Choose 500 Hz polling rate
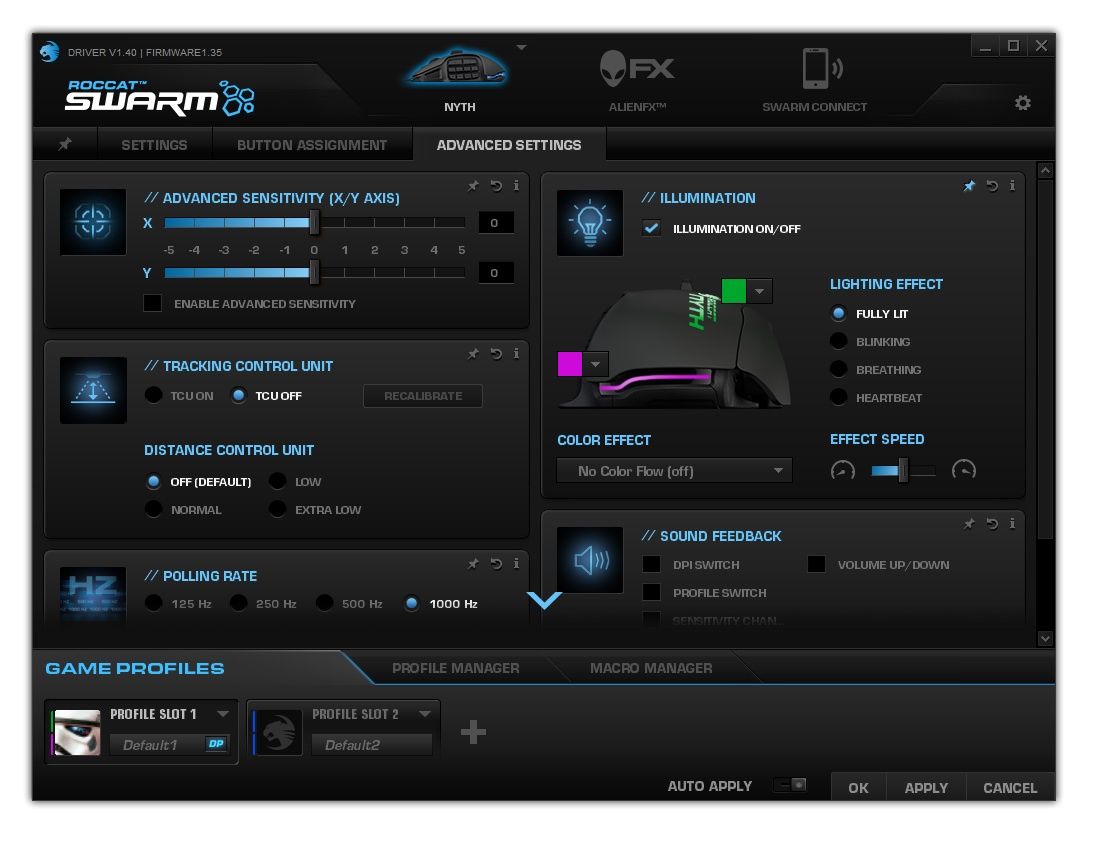 [x=324, y=603]
